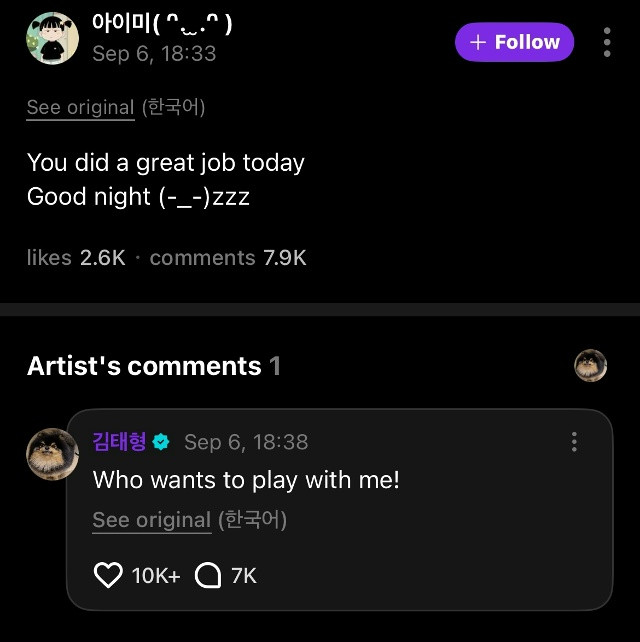The width and height of the screenshot is (640, 642).
Task: Open the 김태형 username link
Action: [x=119, y=442]
